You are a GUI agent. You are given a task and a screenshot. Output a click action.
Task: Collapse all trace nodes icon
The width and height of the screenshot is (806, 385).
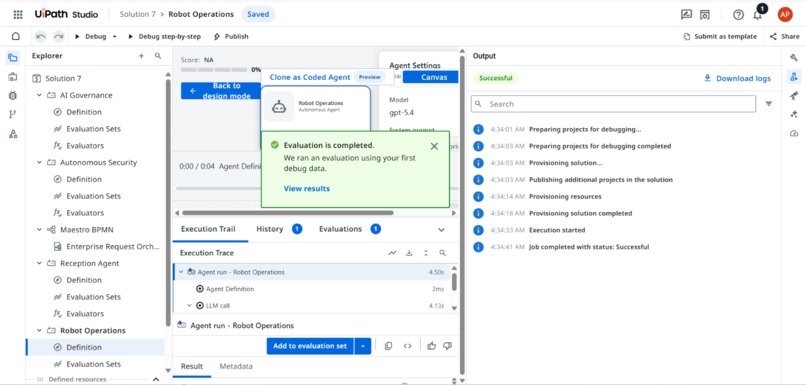426,253
